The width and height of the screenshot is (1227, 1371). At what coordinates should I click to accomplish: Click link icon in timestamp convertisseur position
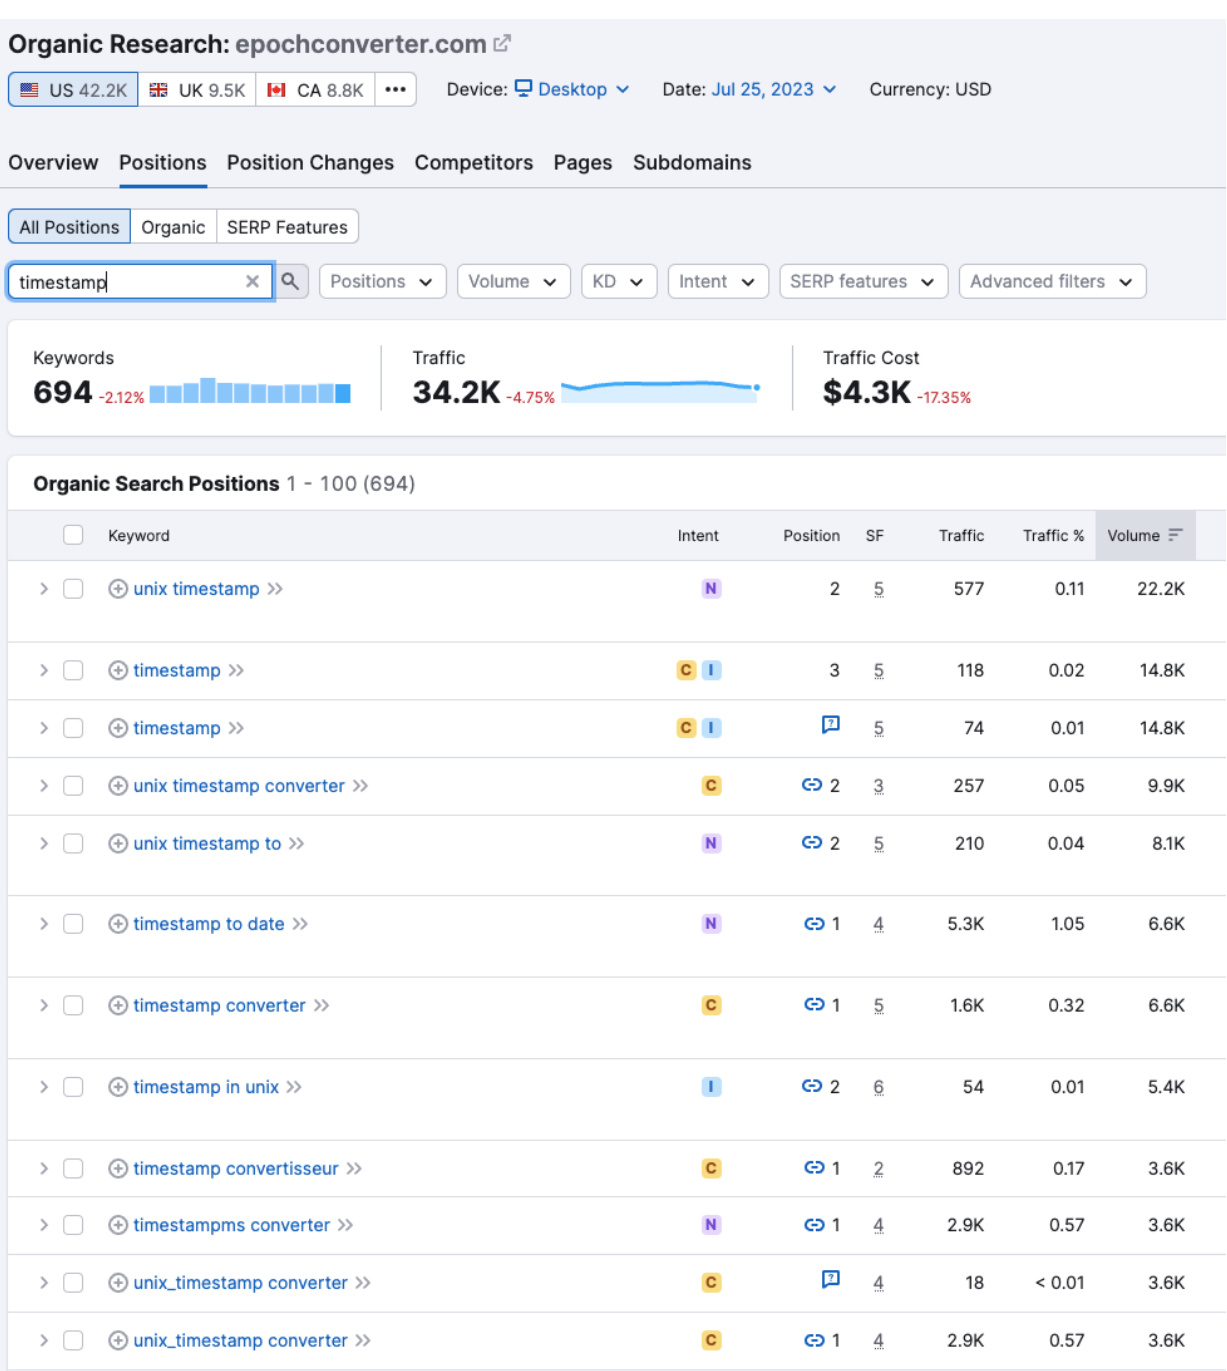pos(815,1167)
